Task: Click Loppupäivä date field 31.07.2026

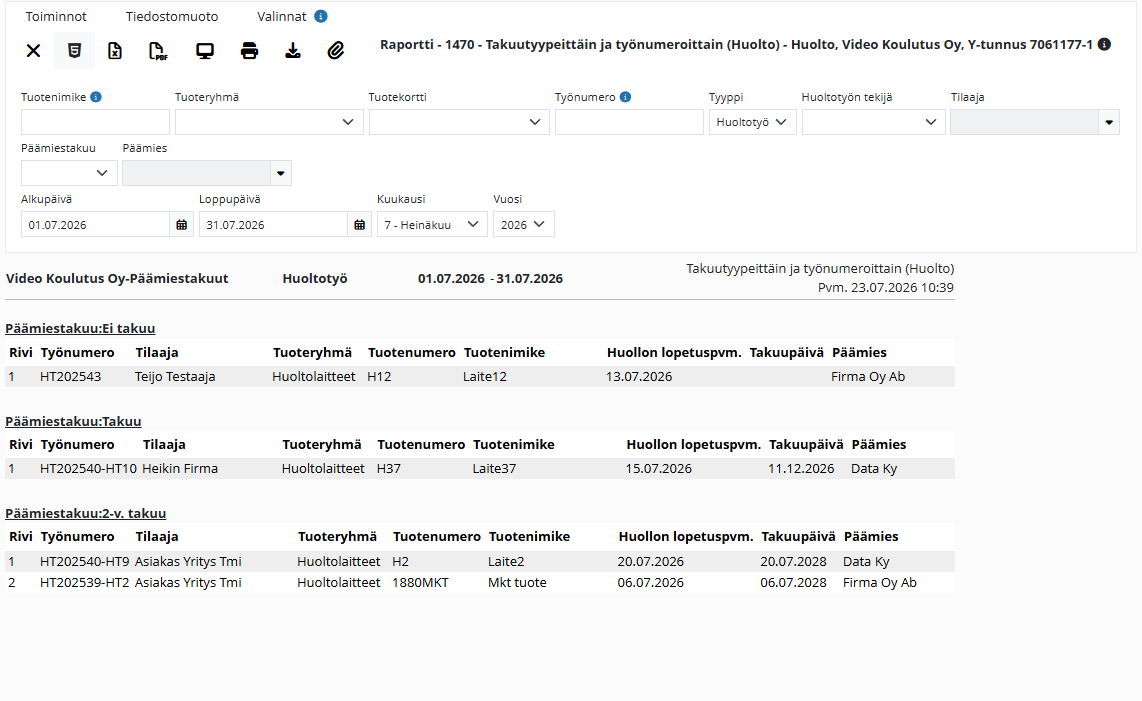Action: [273, 224]
